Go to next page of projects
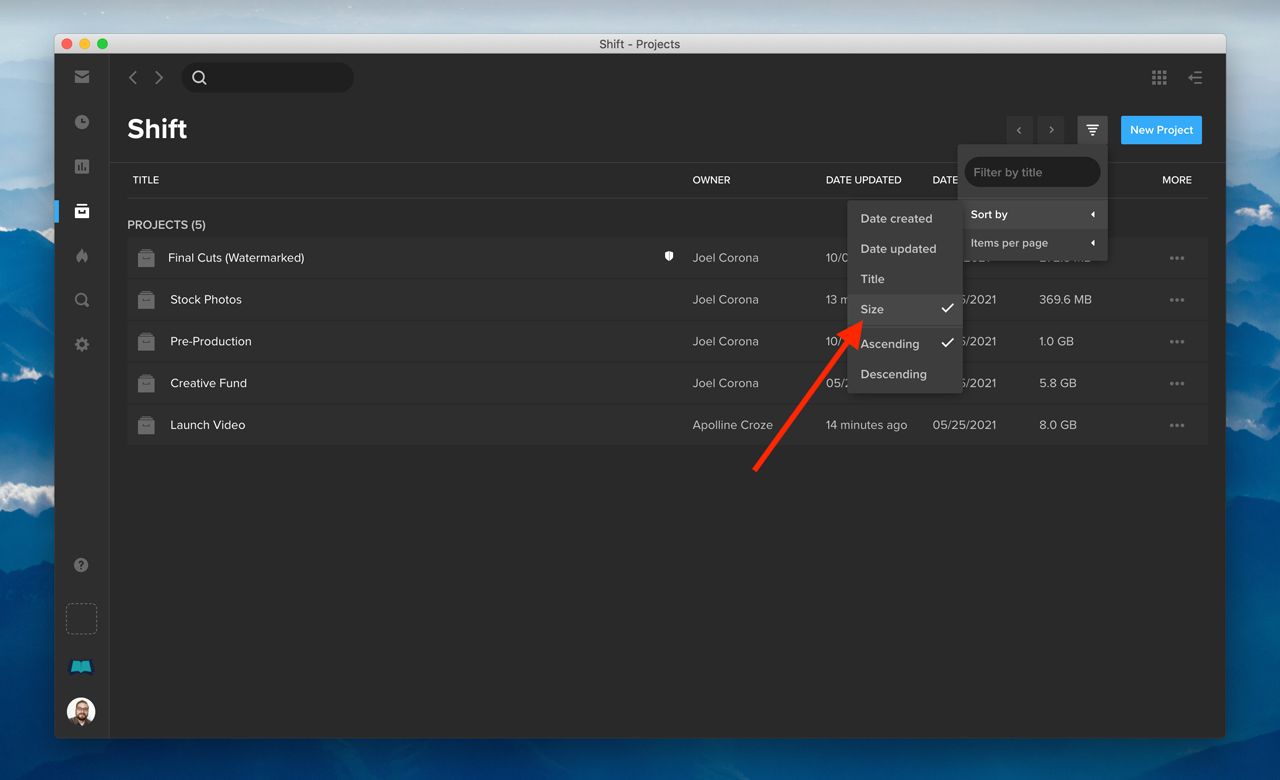The height and width of the screenshot is (780, 1280). pos(1051,130)
